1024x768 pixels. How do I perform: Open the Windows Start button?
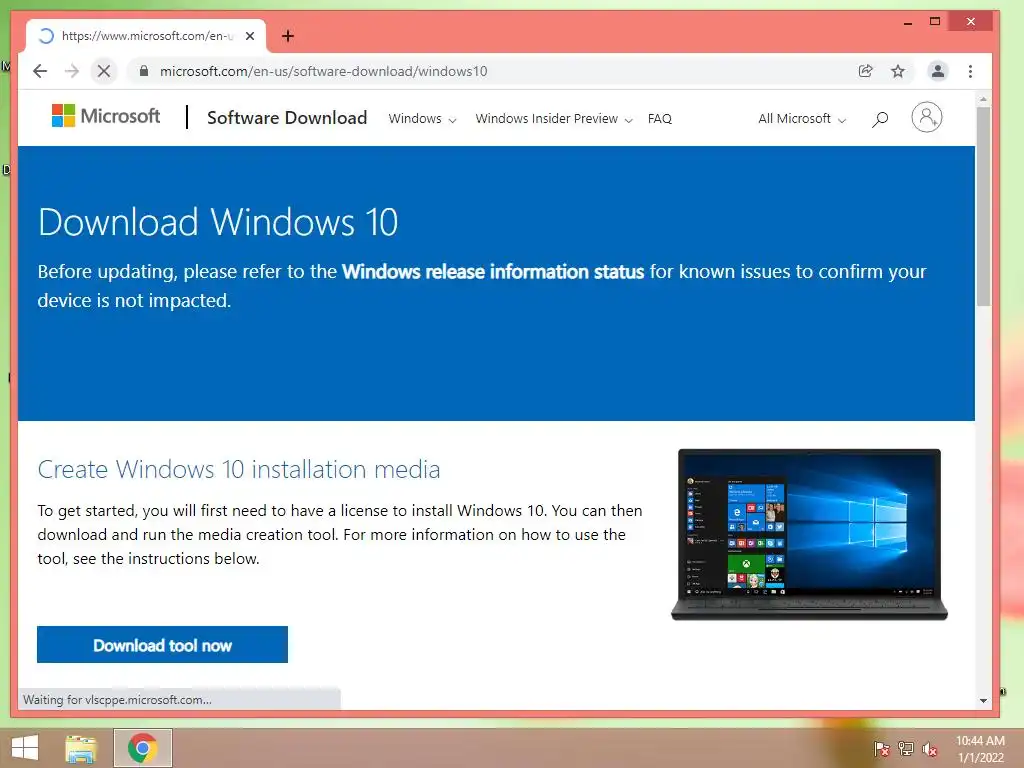tap(25, 748)
